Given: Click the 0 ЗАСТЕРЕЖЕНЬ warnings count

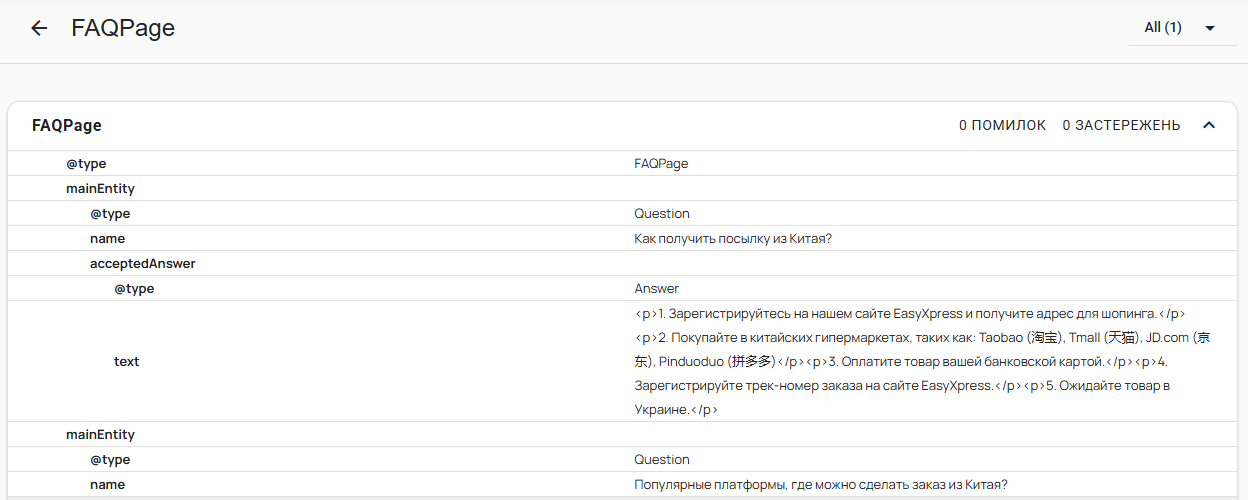Looking at the screenshot, I should [x=1121, y=125].
